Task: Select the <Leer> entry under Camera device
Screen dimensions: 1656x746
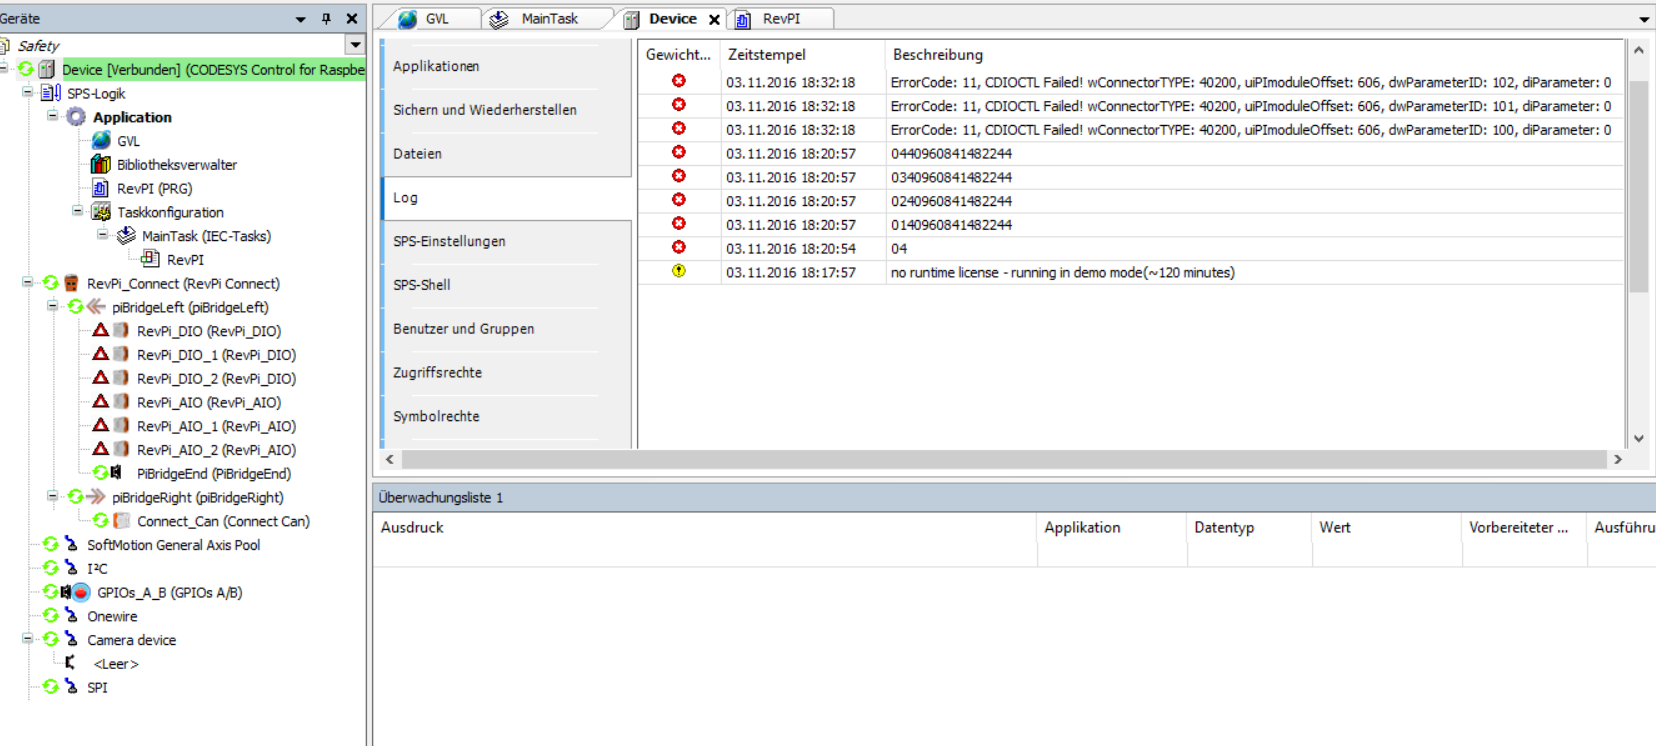Action: click(116, 664)
